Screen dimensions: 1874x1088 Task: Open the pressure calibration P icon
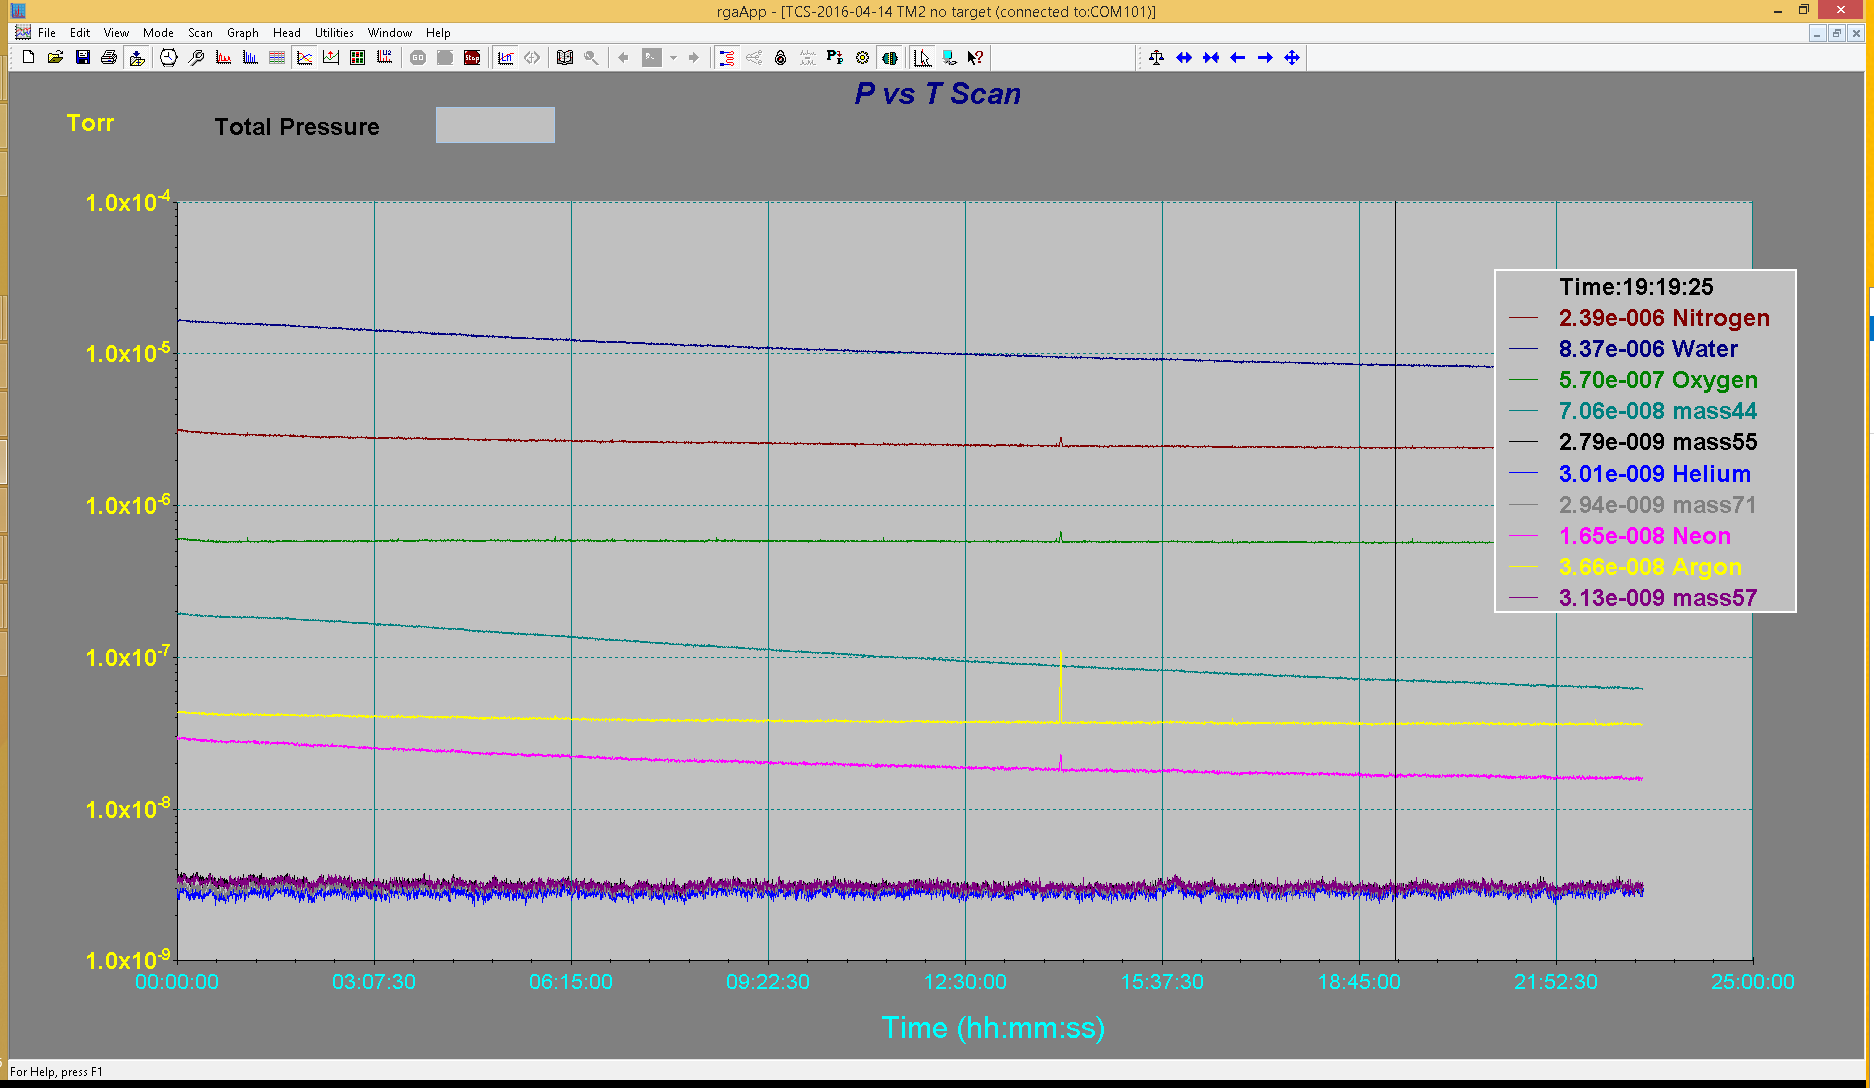pos(835,58)
